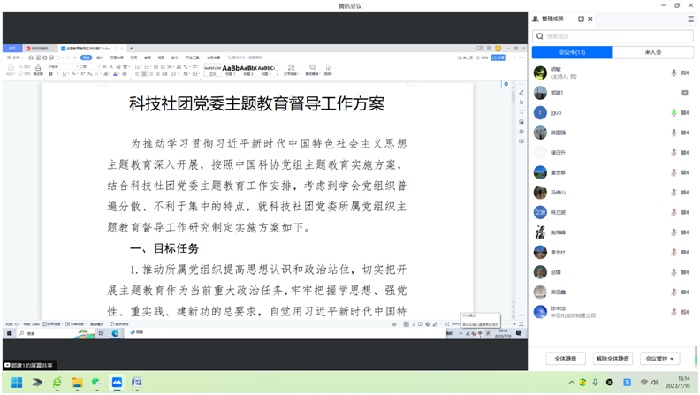700x395 pixels.
Task: Pop out the 管理成员 panel into a window
Action: click(x=581, y=19)
